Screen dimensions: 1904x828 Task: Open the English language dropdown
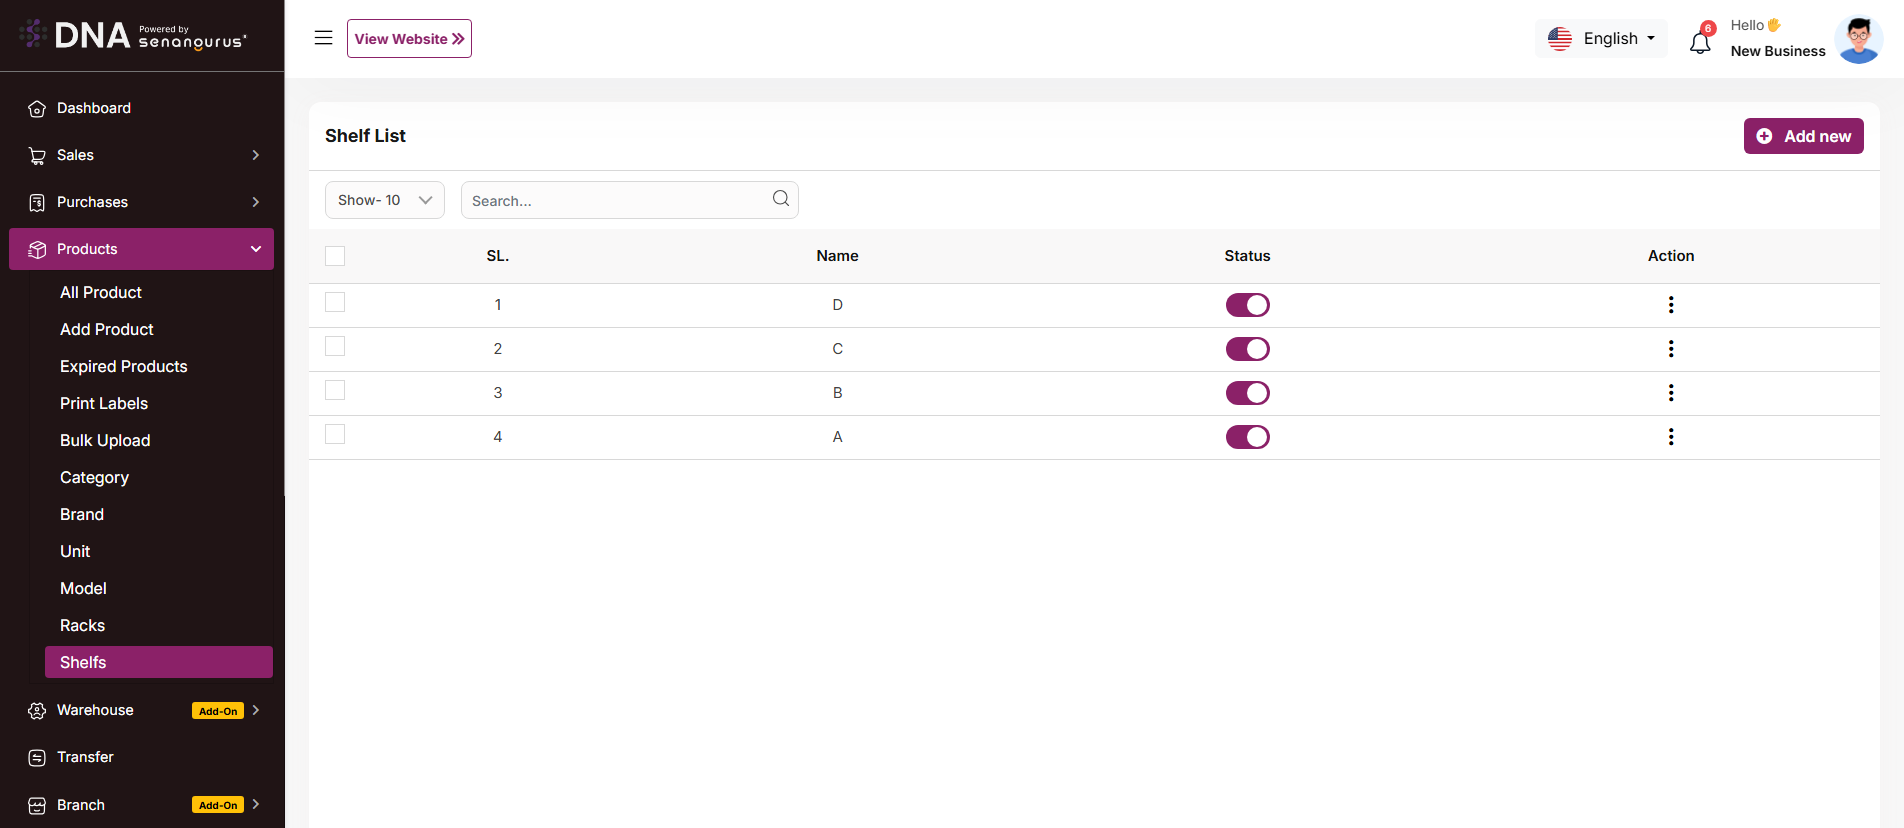pos(1601,39)
